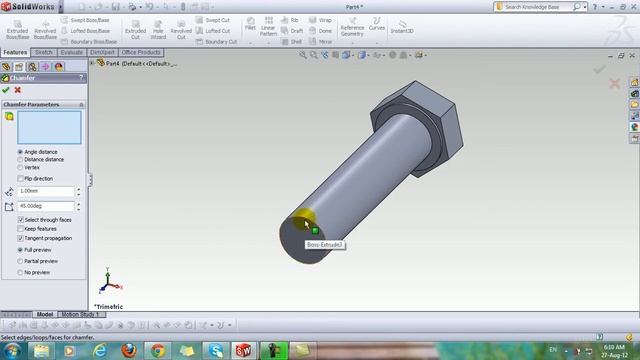Open the DisplayManager tab icon

tap(59, 67)
